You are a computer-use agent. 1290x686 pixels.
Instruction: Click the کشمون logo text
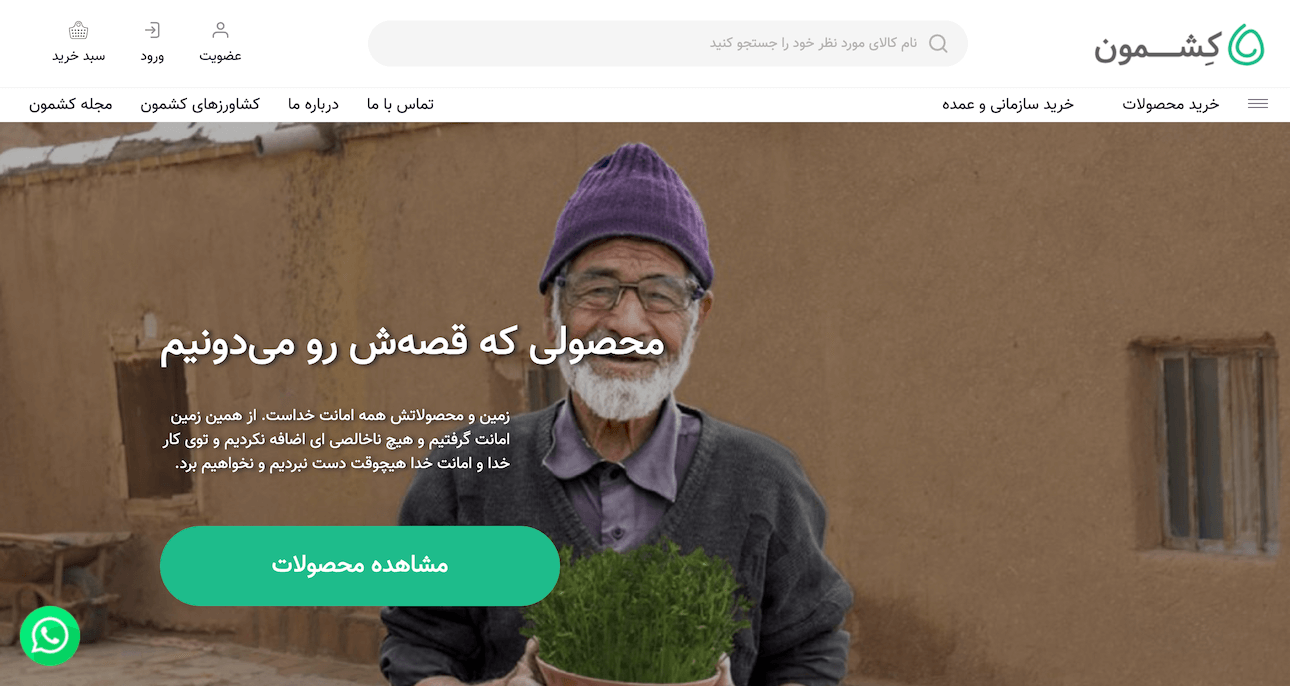point(1158,47)
